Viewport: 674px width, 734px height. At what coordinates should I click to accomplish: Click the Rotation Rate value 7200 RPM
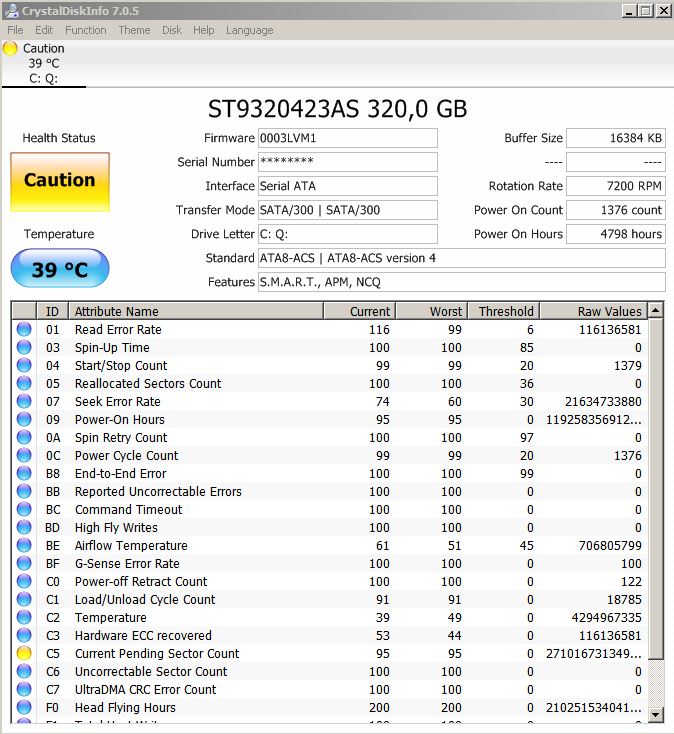pos(615,186)
